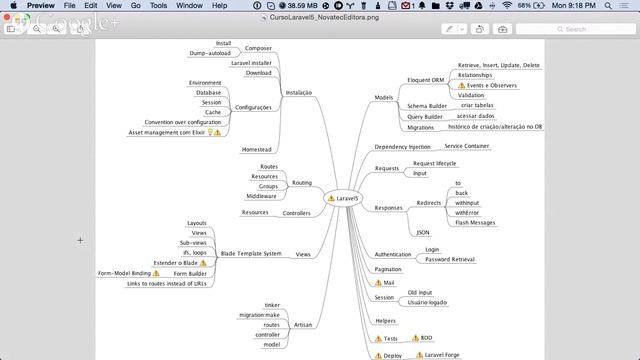Open the Edit menu
The image size is (640, 360).
coord(91,6)
